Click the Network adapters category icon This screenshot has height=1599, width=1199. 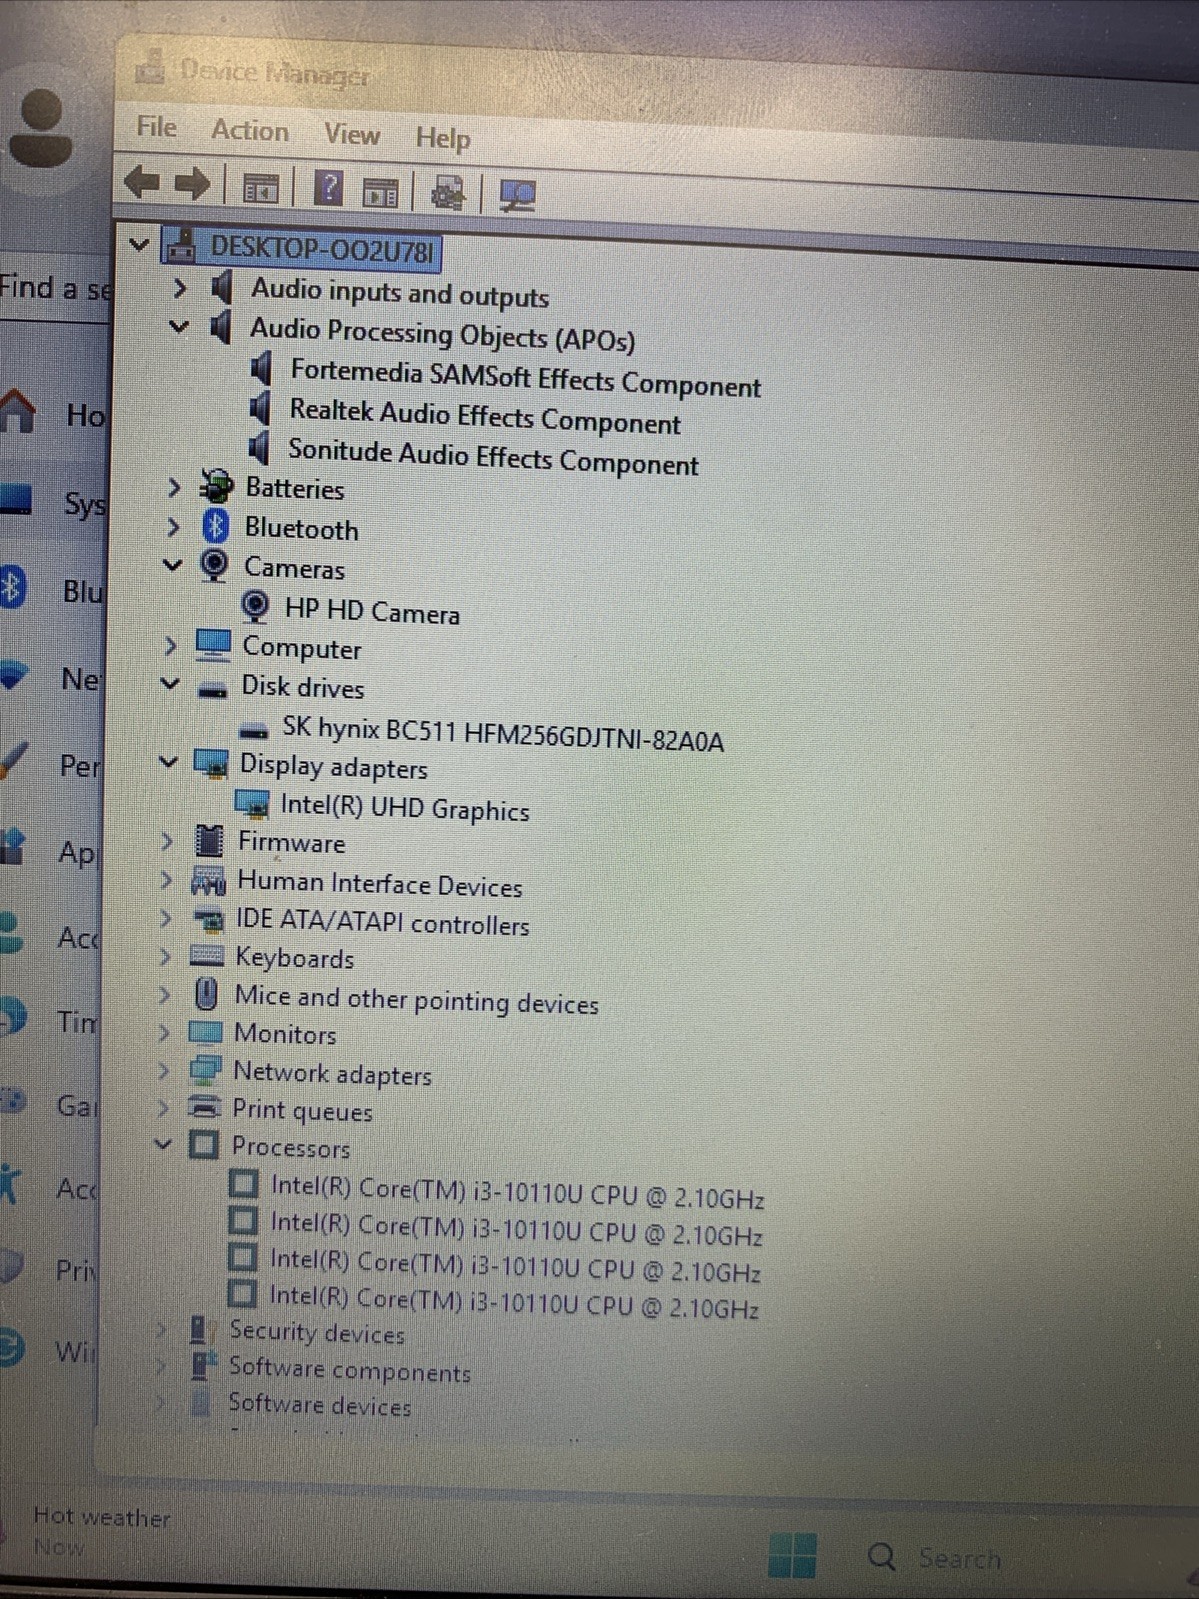coord(205,1070)
